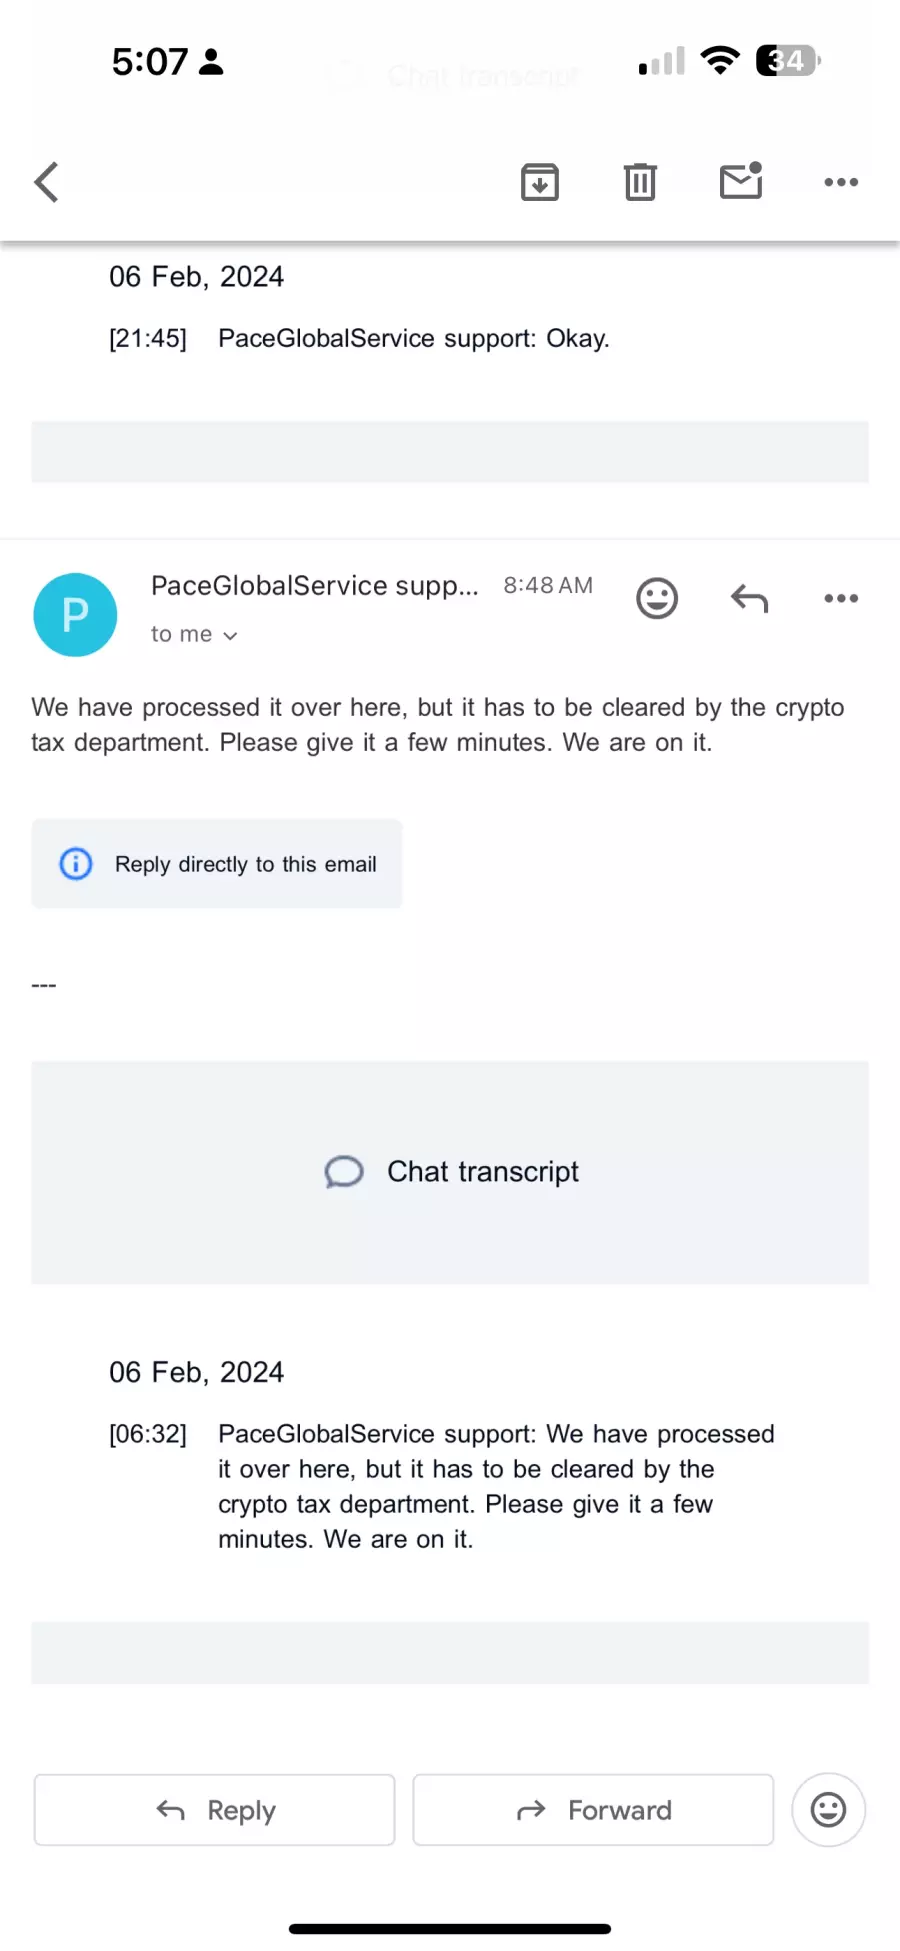Open the top toolbar three-dot menu
The image size is (900, 1951).
[x=841, y=182]
